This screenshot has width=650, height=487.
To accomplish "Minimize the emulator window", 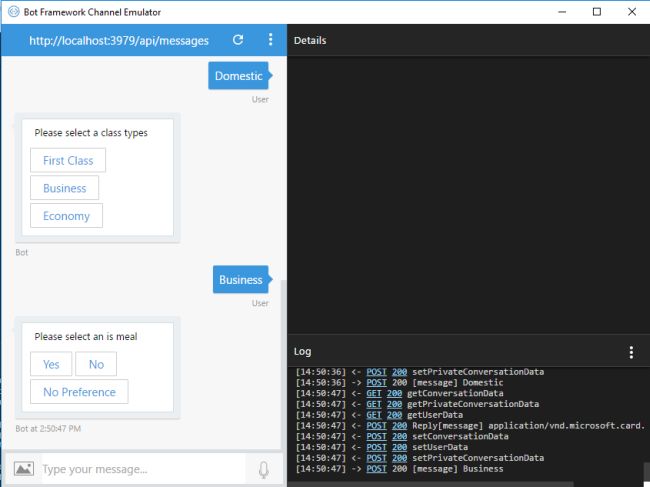I will coord(562,12).
